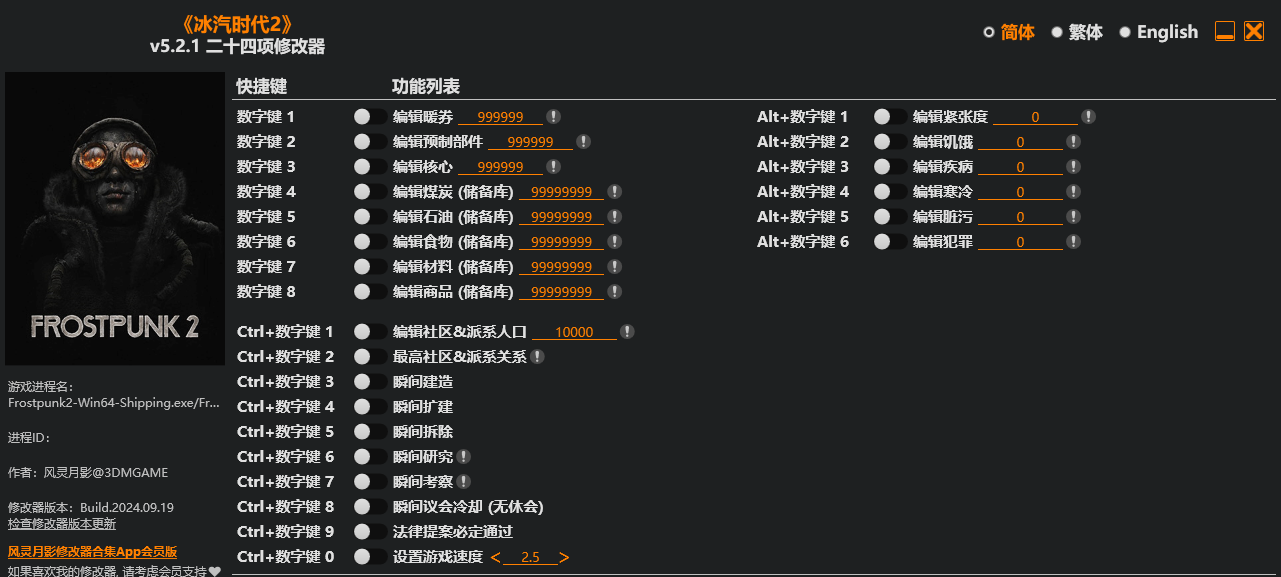
Task: Click the 编辑核心 value input field
Action: 501,167
